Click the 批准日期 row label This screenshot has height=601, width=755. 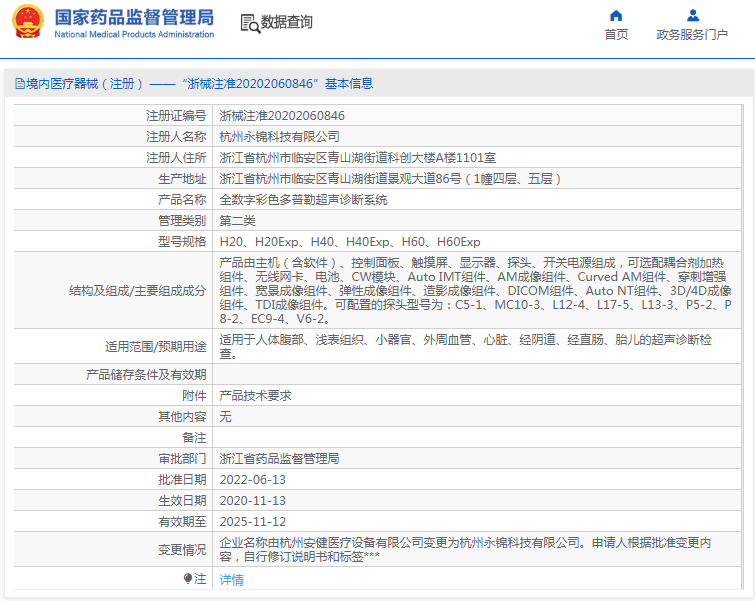click(182, 480)
